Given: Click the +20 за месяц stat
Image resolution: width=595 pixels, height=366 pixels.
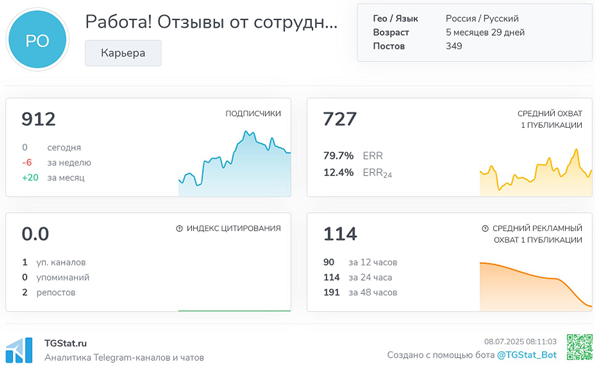Looking at the screenshot, I should [x=53, y=178].
